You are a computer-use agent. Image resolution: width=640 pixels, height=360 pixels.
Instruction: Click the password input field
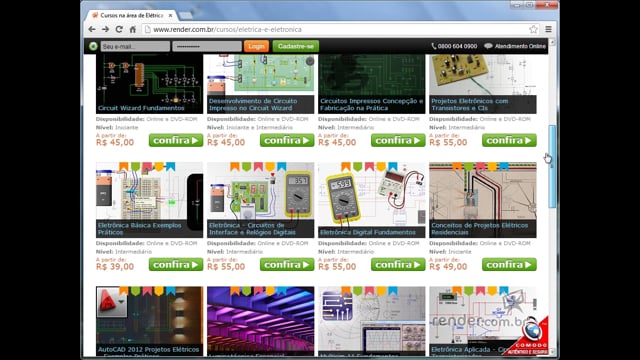click(x=207, y=46)
